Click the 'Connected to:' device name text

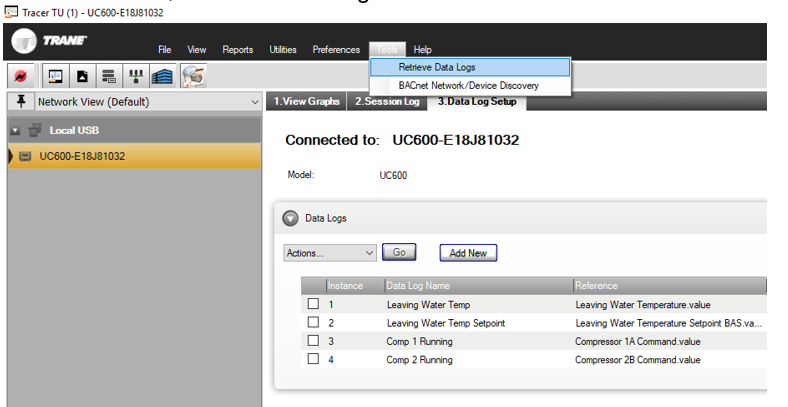[455, 140]
